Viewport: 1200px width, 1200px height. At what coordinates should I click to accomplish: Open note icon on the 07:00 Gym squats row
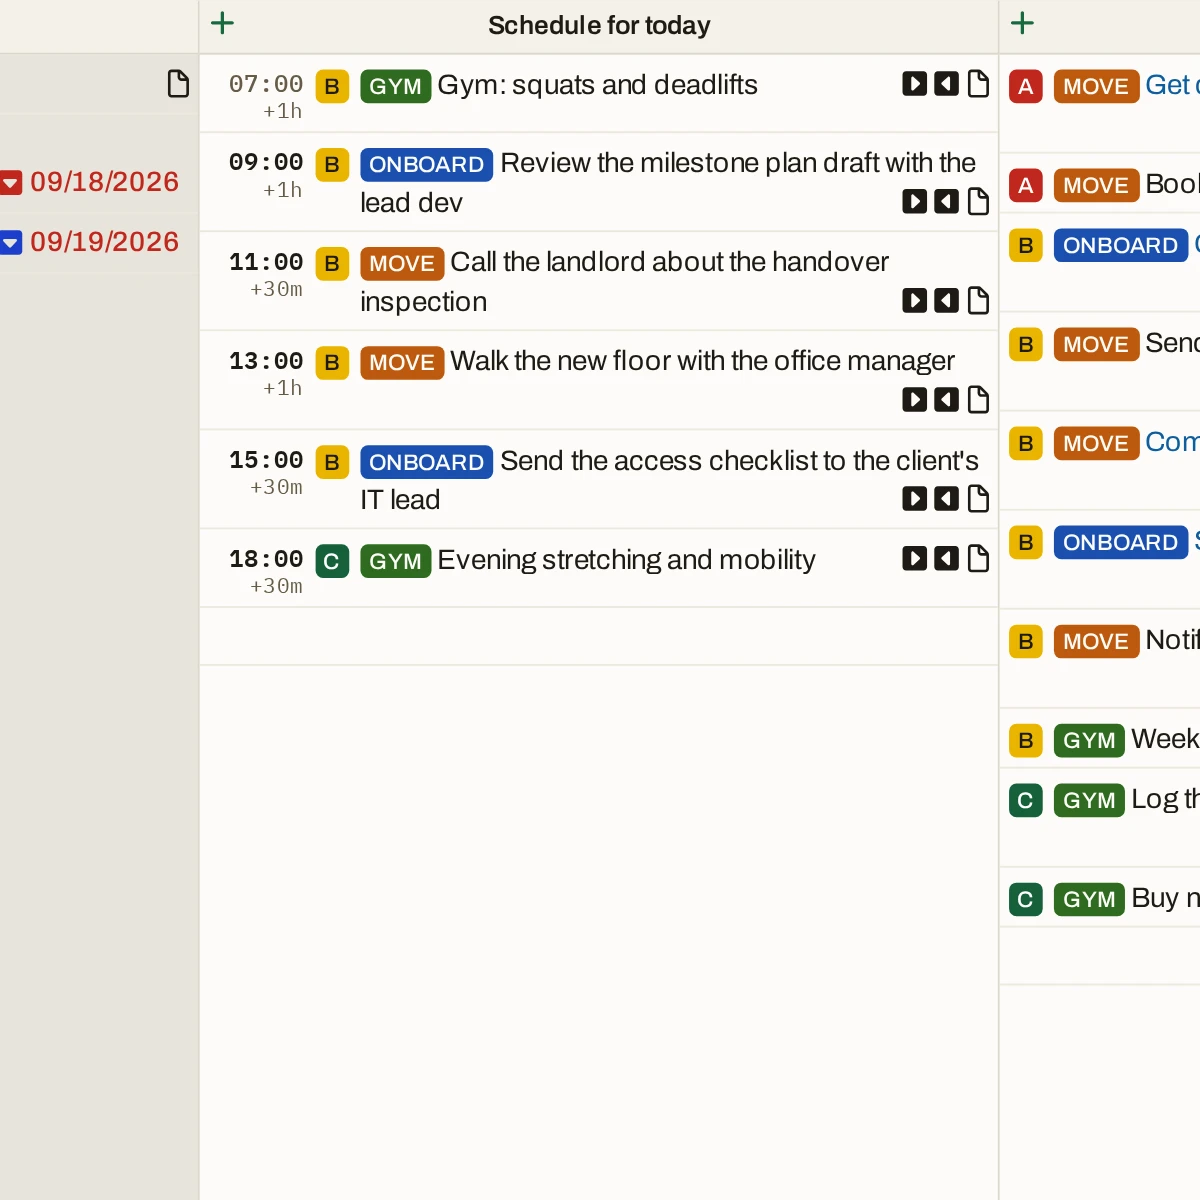tap(978, 84)
